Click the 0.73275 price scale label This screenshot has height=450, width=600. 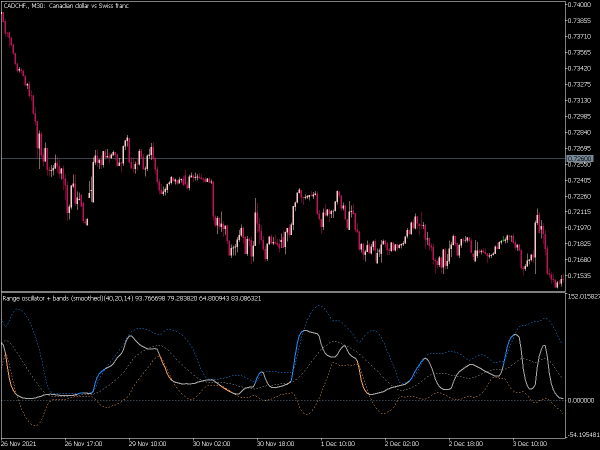[580, 85]
